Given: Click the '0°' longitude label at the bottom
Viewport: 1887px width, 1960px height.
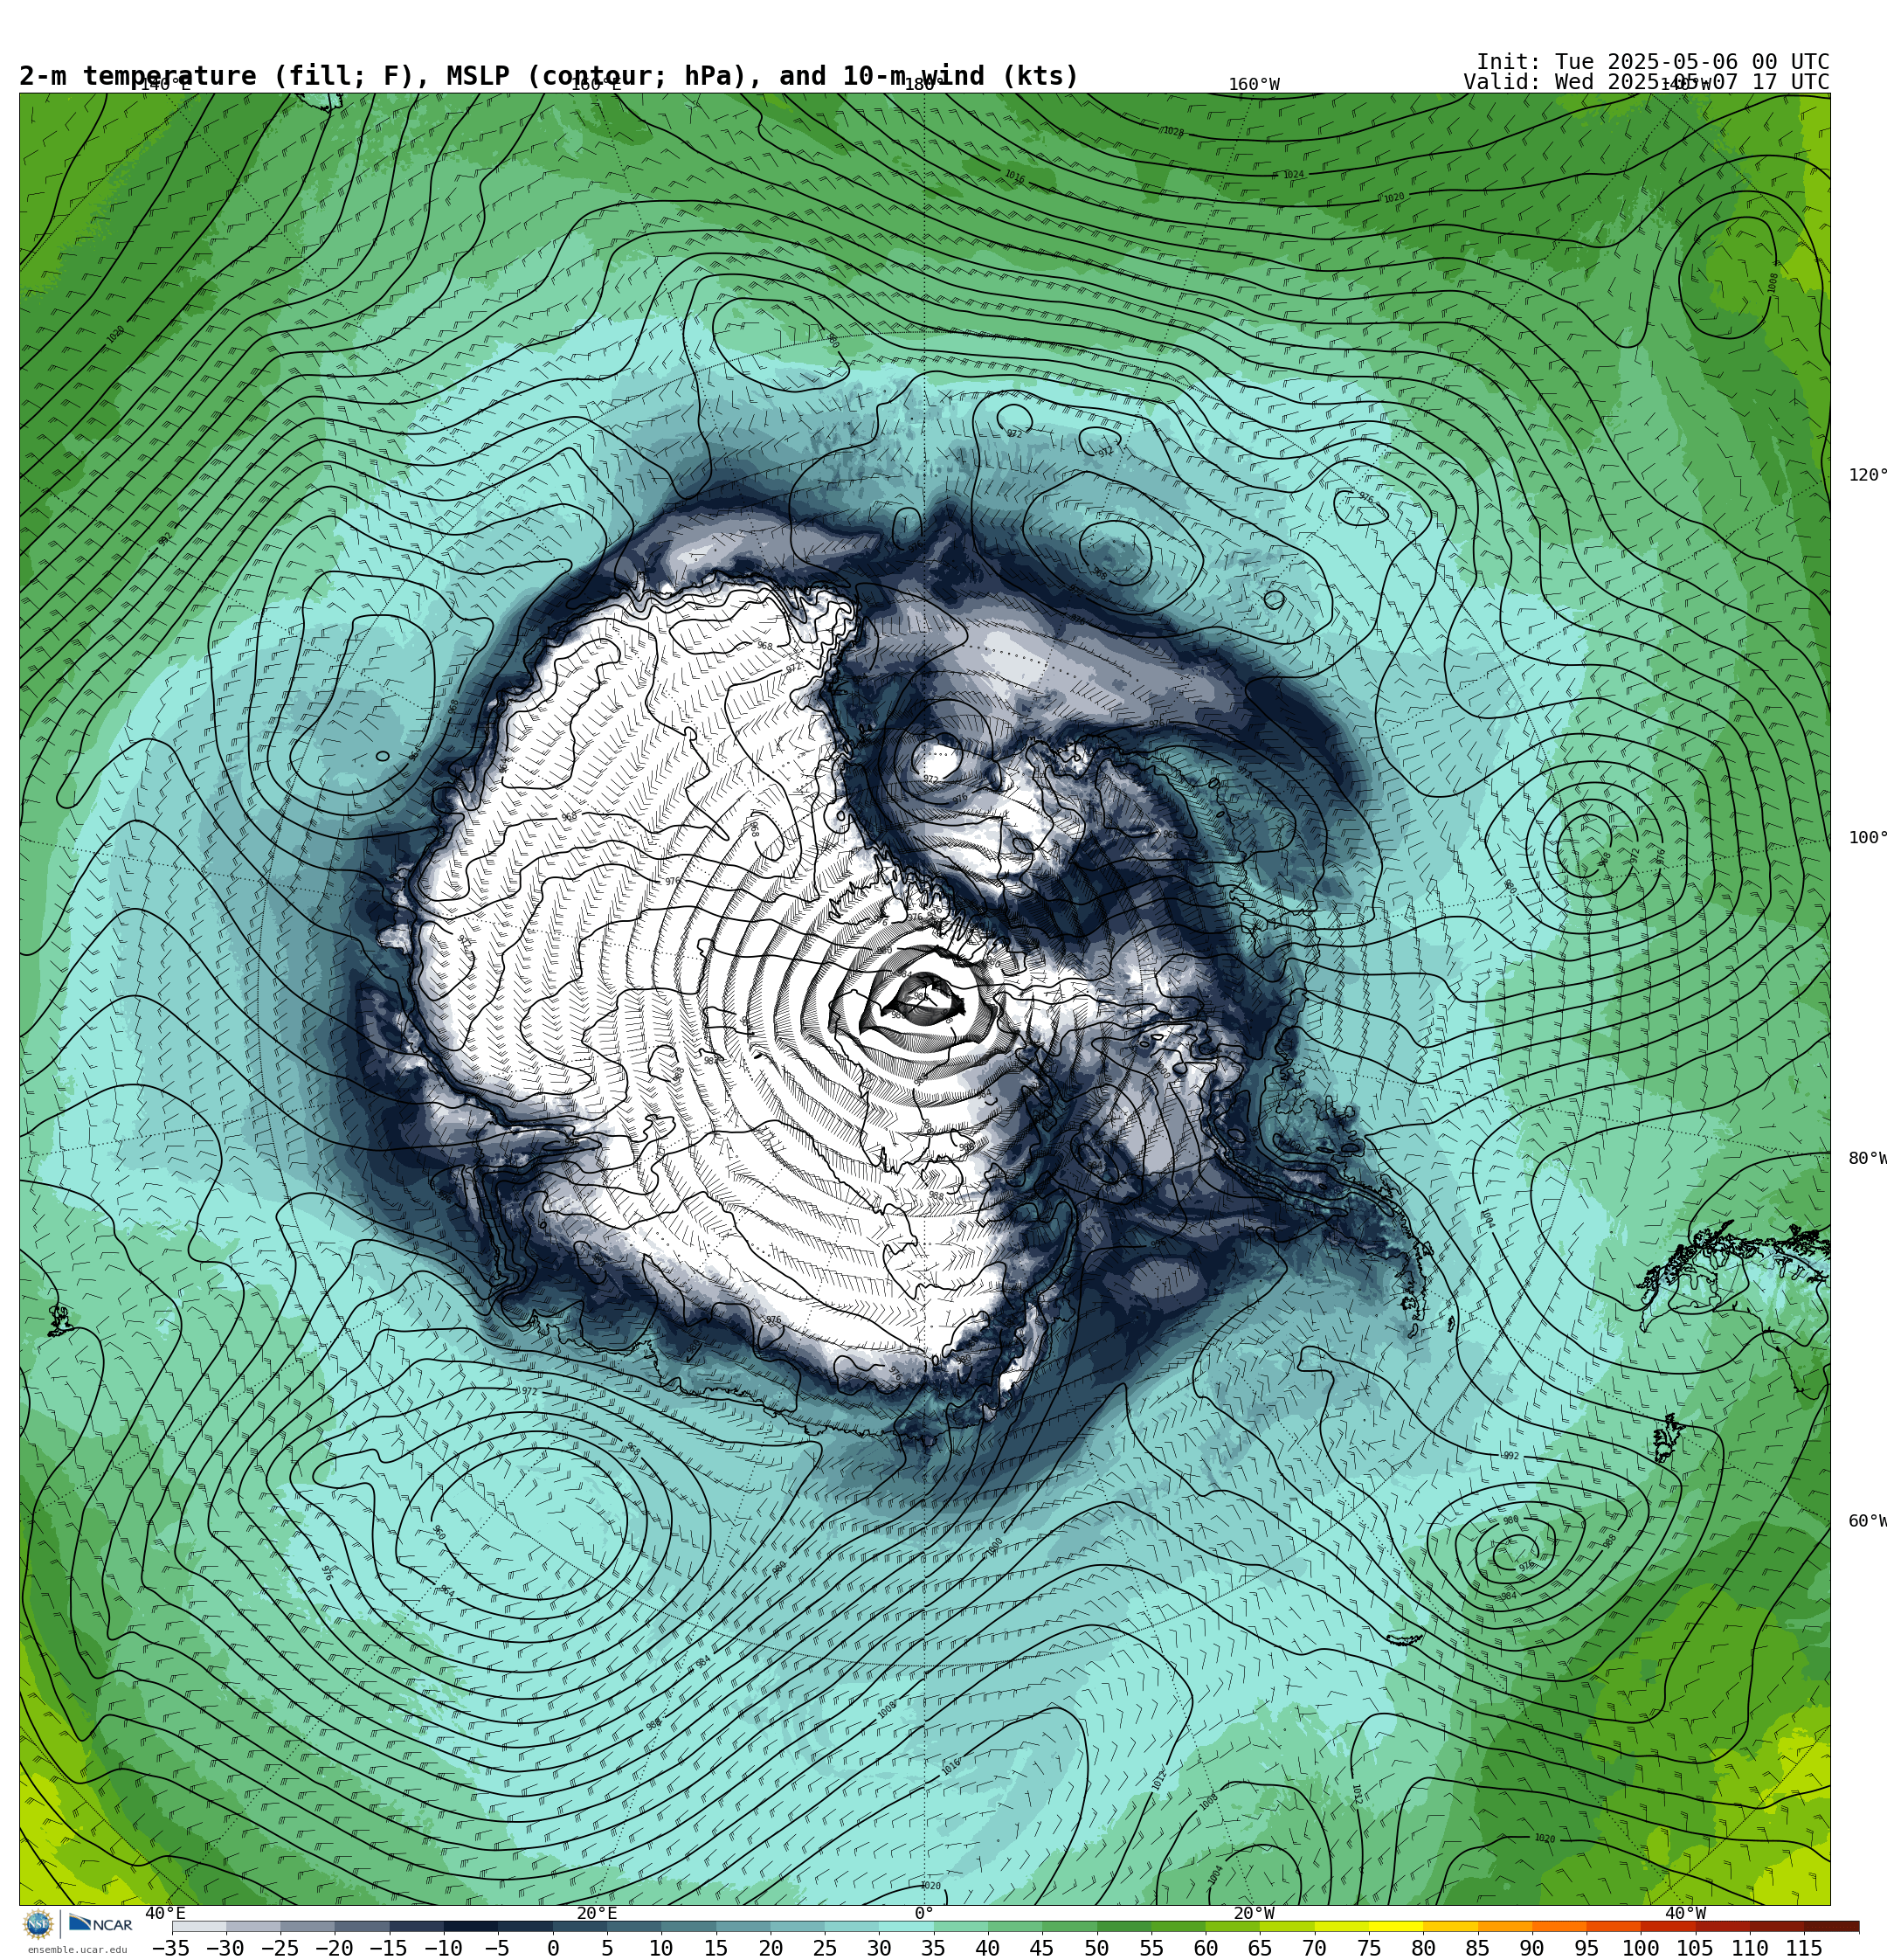Looking at the screenshot, I should 924,1913.
